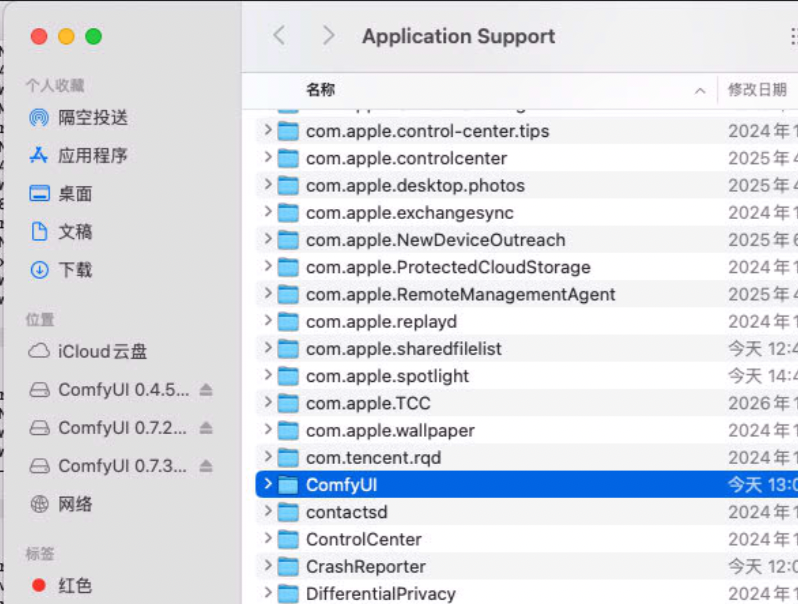Click the forward navigation arrow
This screenshot has height=604, width=798.
[328, 36]
